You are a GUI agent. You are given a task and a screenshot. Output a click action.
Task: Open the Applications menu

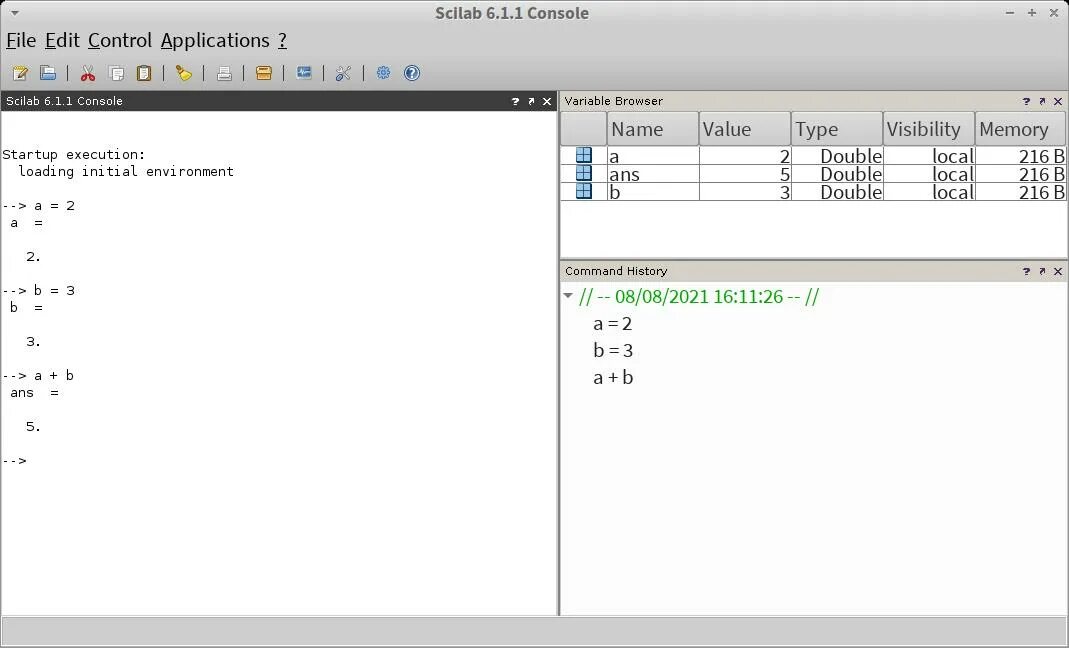[x=215, y=40]
